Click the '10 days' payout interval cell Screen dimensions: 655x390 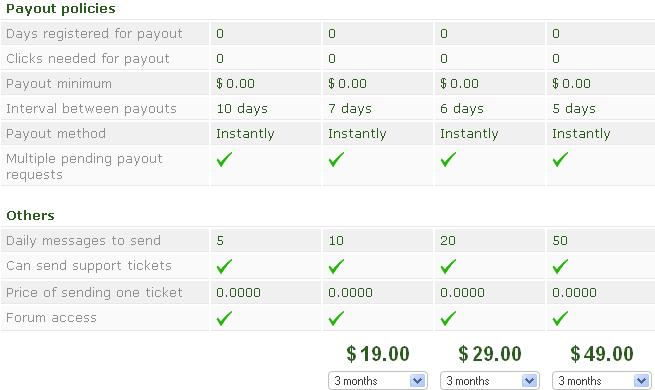[x=266, y=109]
